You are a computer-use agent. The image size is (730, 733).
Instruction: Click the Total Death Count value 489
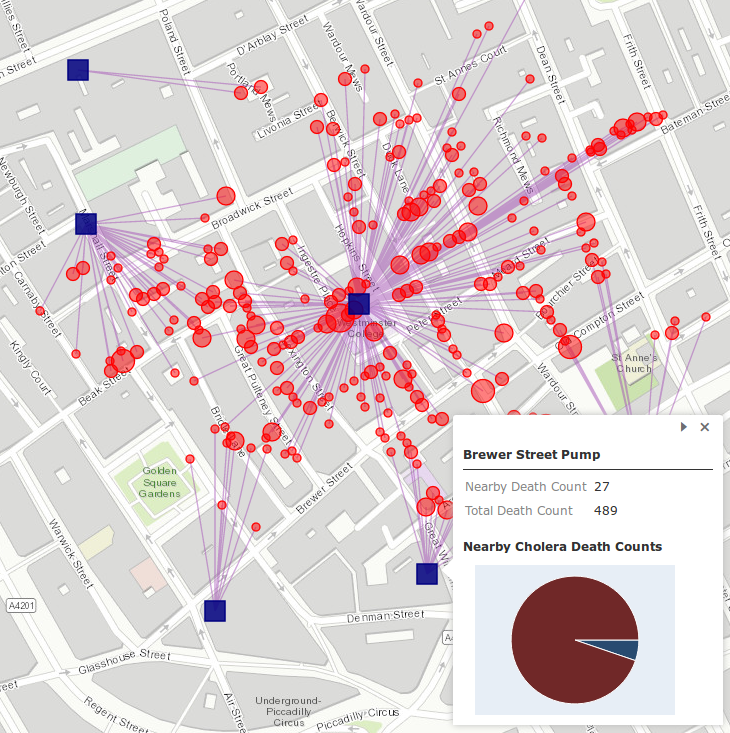tap(605, 510)
